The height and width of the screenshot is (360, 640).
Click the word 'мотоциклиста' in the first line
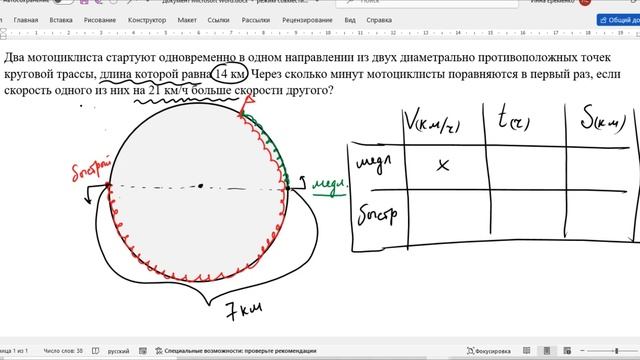[65, 58]
